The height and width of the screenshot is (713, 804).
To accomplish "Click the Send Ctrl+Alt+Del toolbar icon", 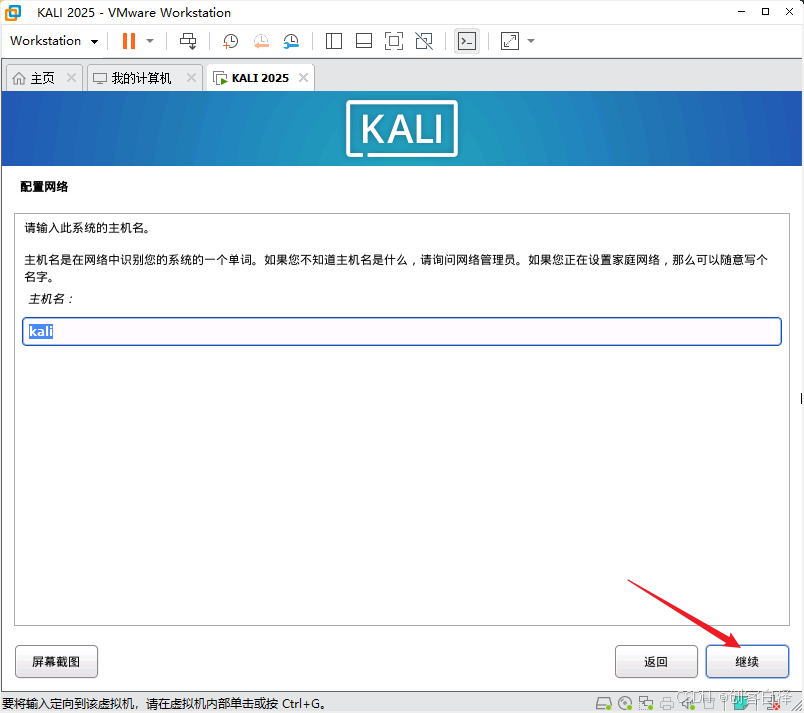I will coord(188,41).
